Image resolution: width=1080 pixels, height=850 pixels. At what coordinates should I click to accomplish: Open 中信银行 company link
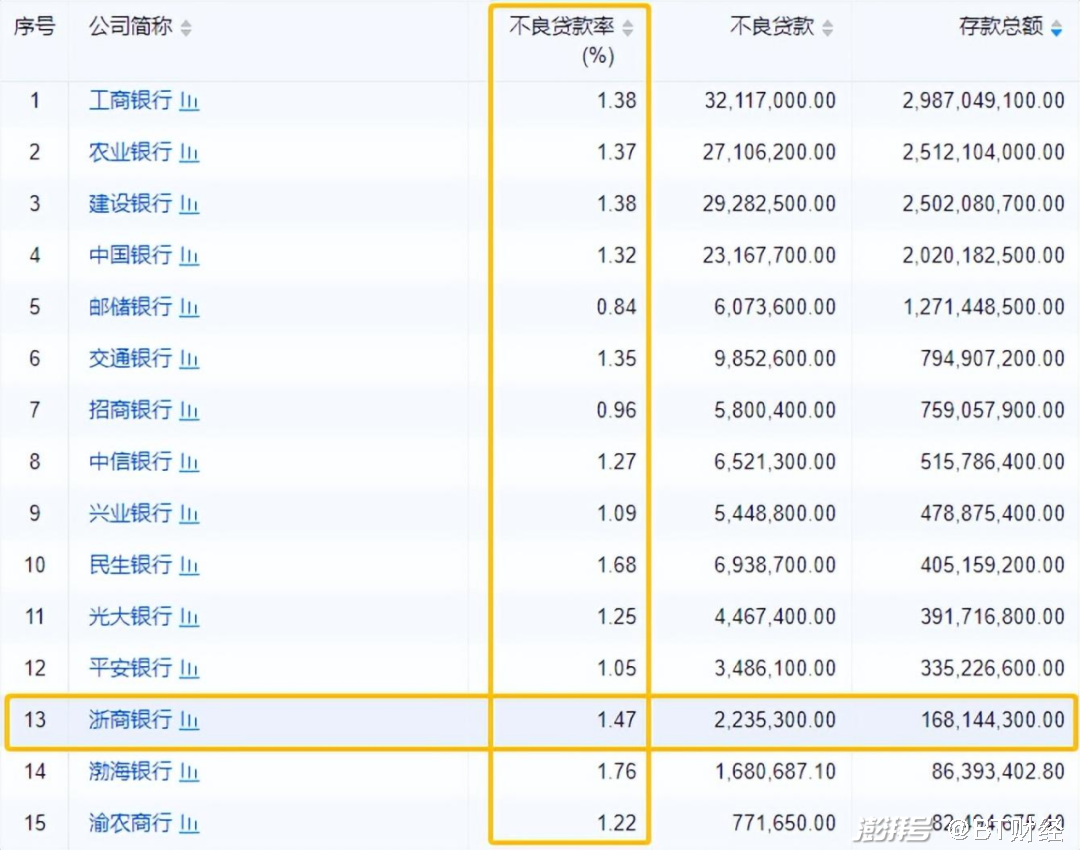coord(130,462)
